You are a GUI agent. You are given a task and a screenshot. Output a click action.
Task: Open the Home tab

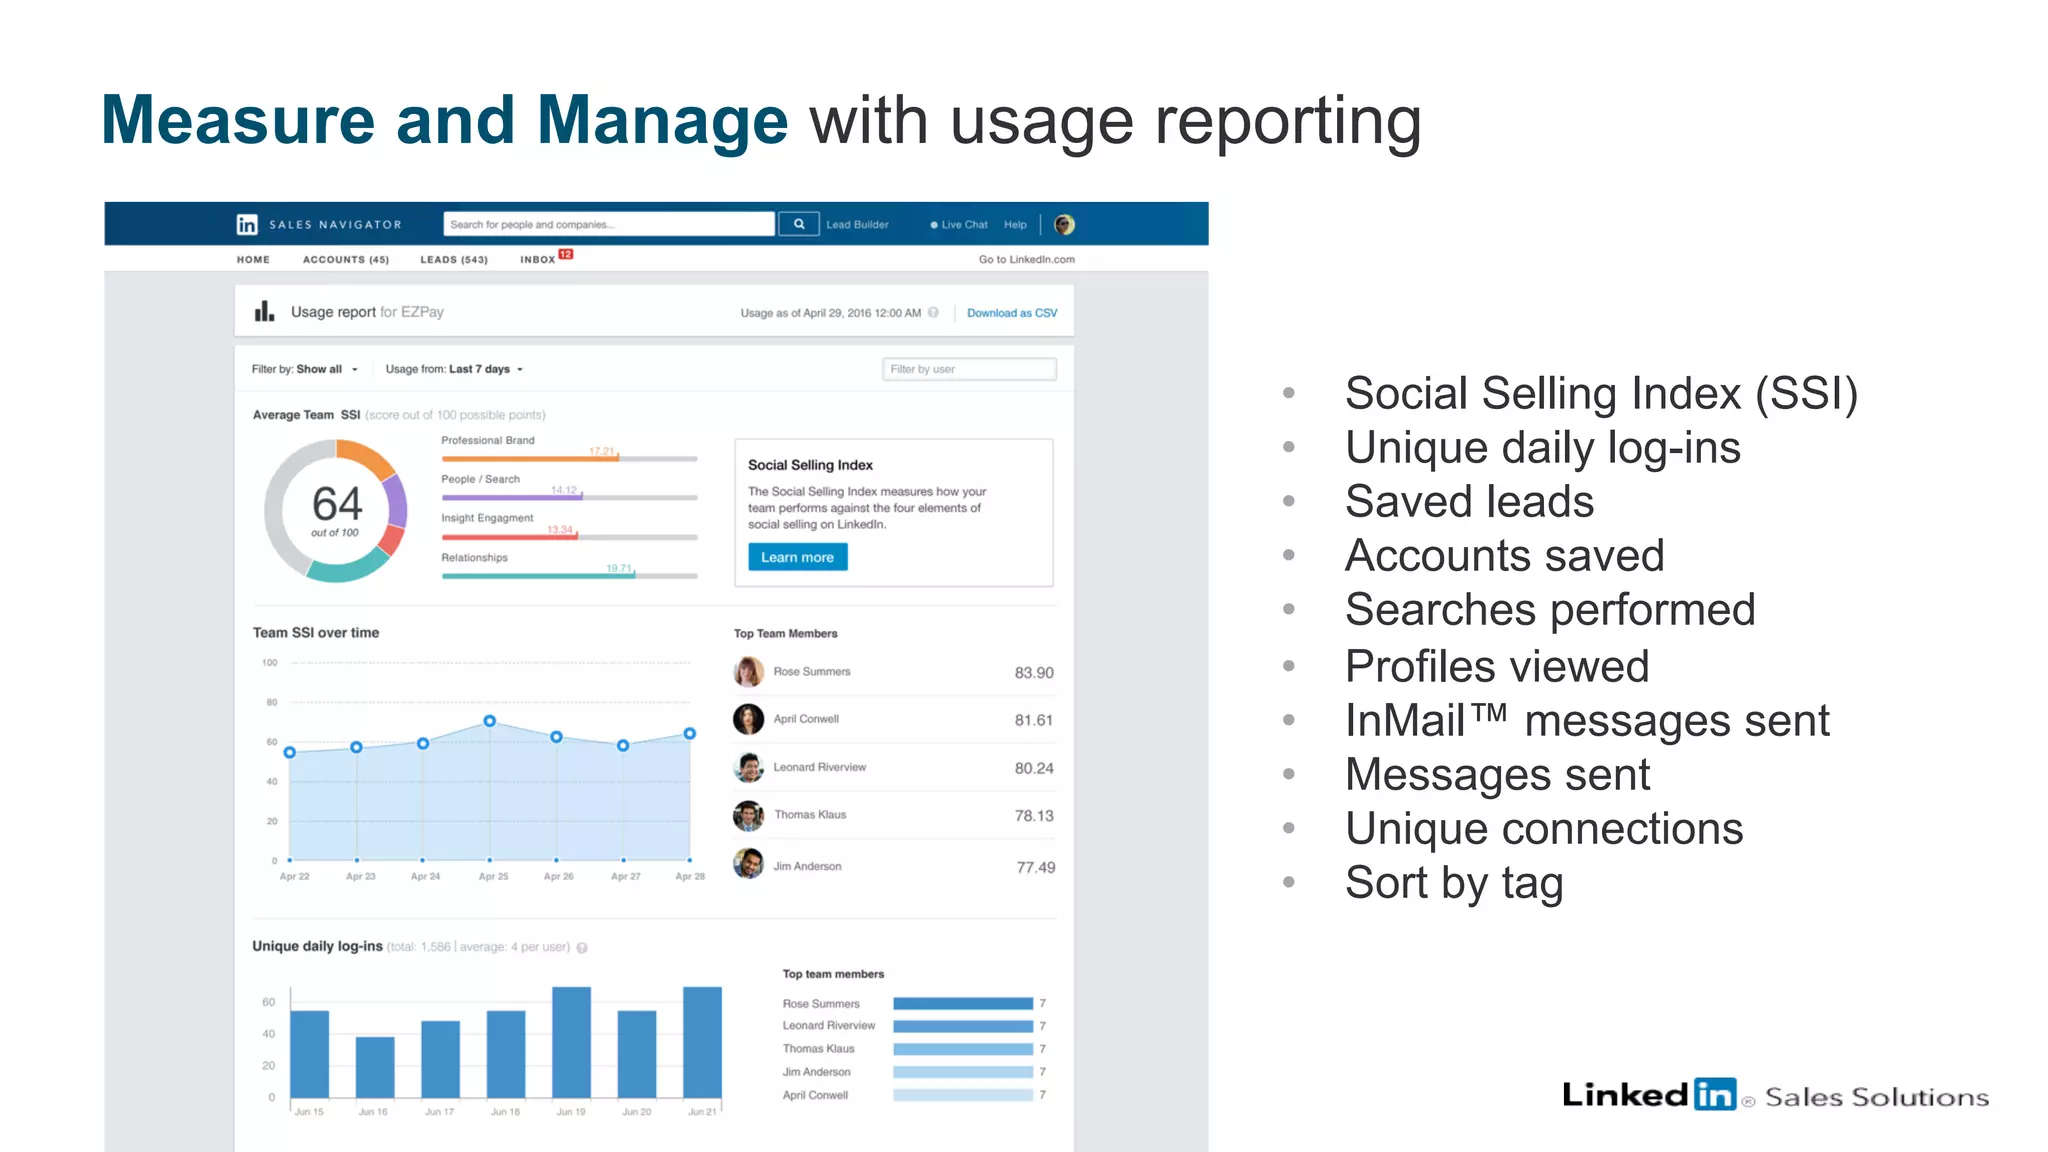pyautogui.click(x=253, y=260)
